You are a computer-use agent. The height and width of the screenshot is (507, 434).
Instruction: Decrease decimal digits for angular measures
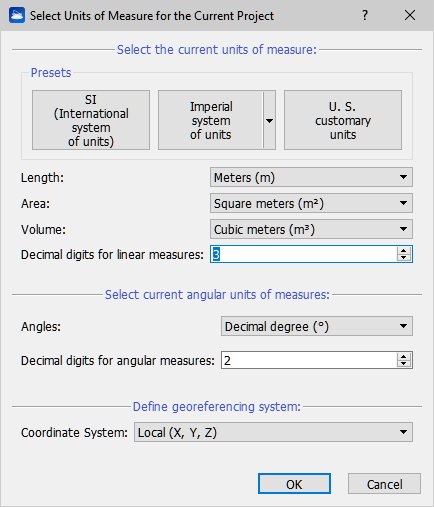[404, 364]
